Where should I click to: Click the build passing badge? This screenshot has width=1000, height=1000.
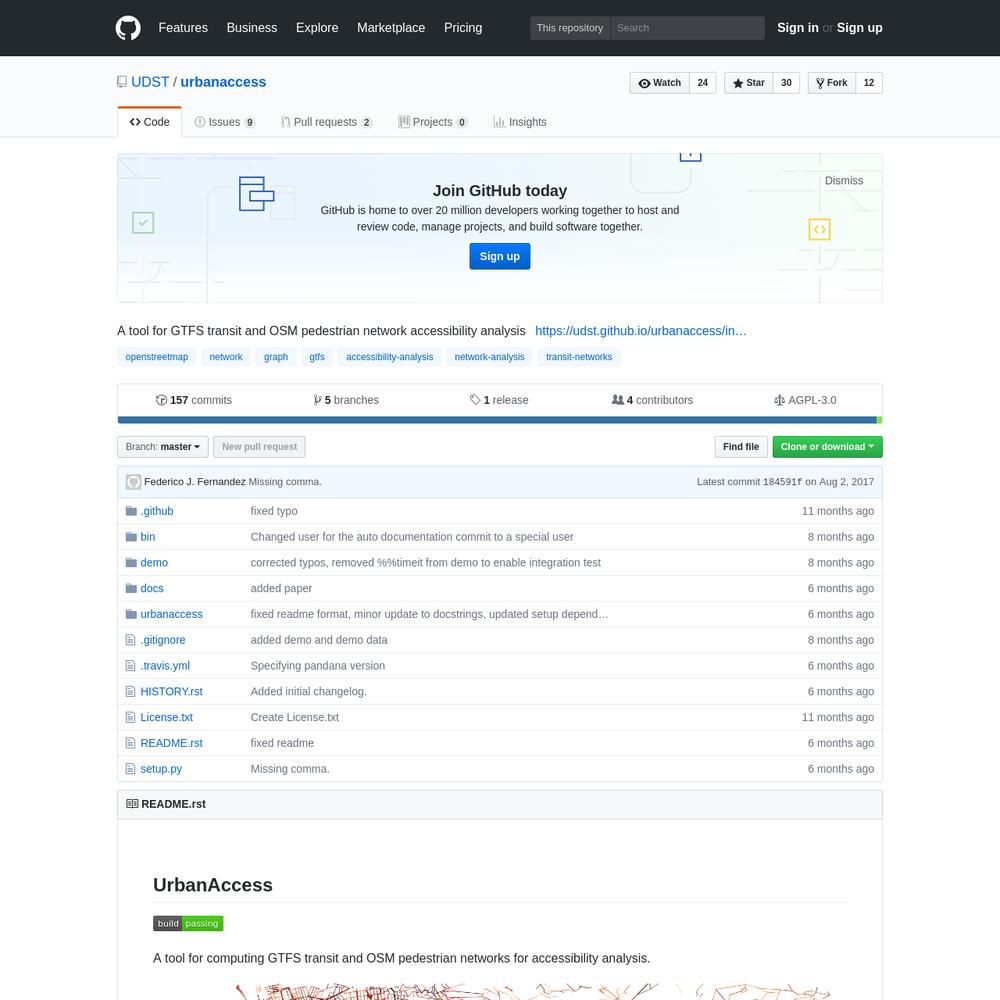[x=188, y=923]
